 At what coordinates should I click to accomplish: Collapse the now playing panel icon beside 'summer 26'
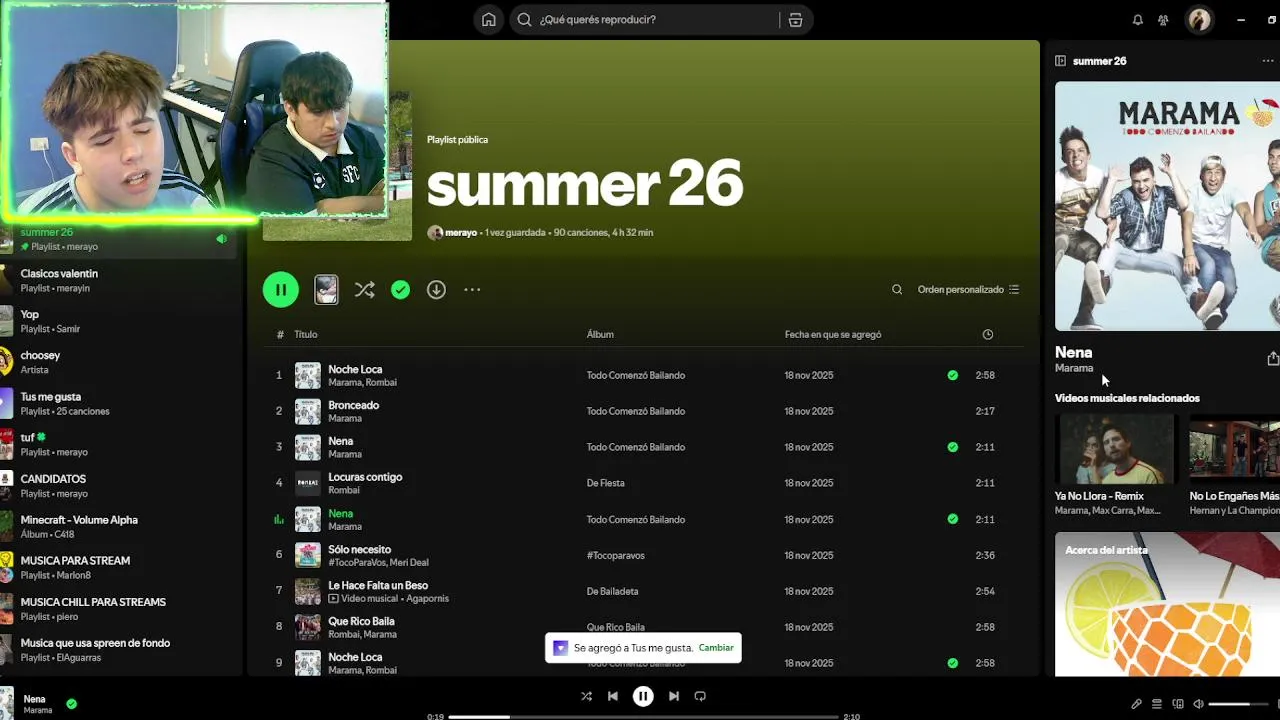pyautogui.click(x=1060, y=61)
